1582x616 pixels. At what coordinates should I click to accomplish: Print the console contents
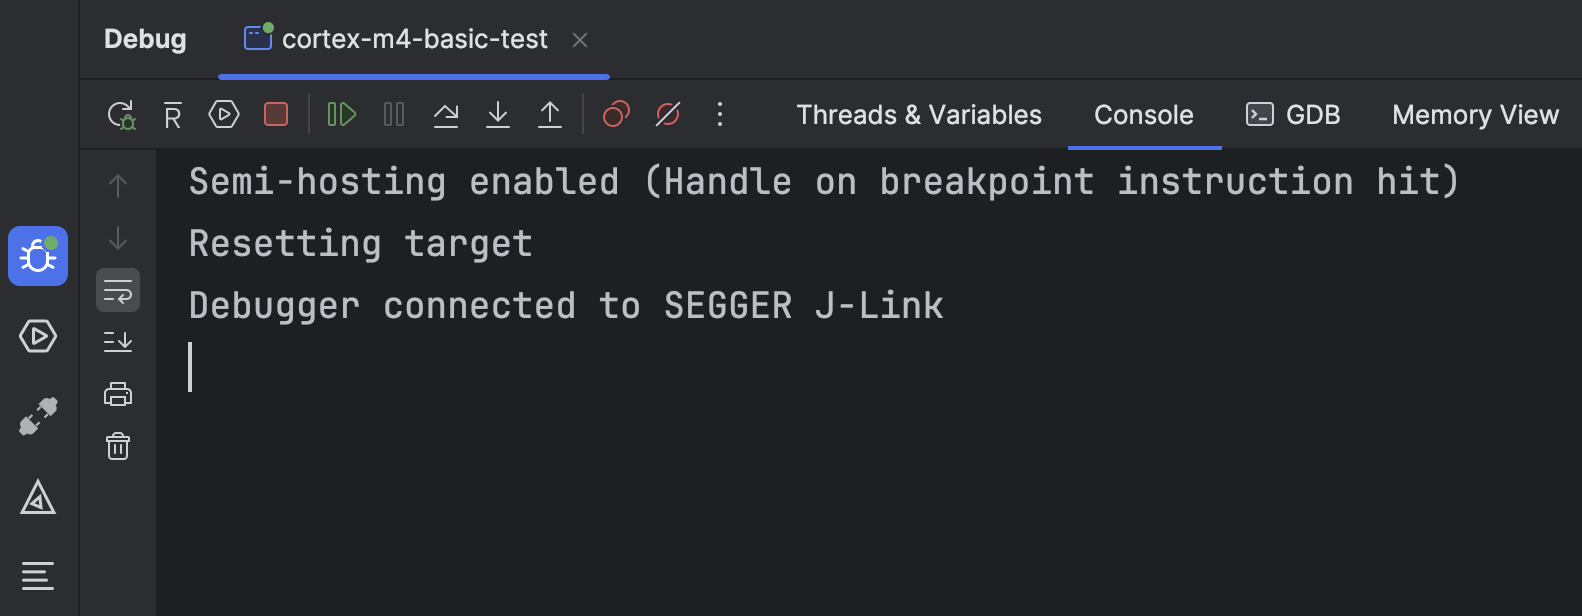pos(118,393)
